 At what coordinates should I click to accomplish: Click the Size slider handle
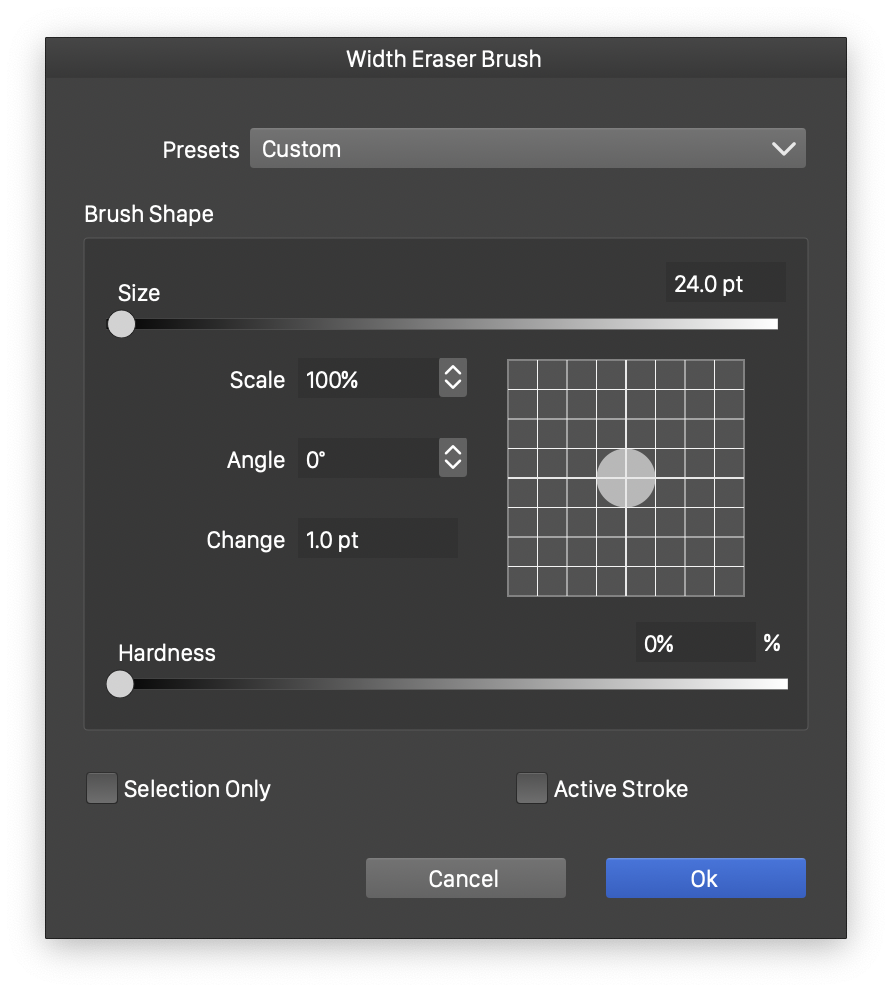pyautogui.click(x=121, y=324)
